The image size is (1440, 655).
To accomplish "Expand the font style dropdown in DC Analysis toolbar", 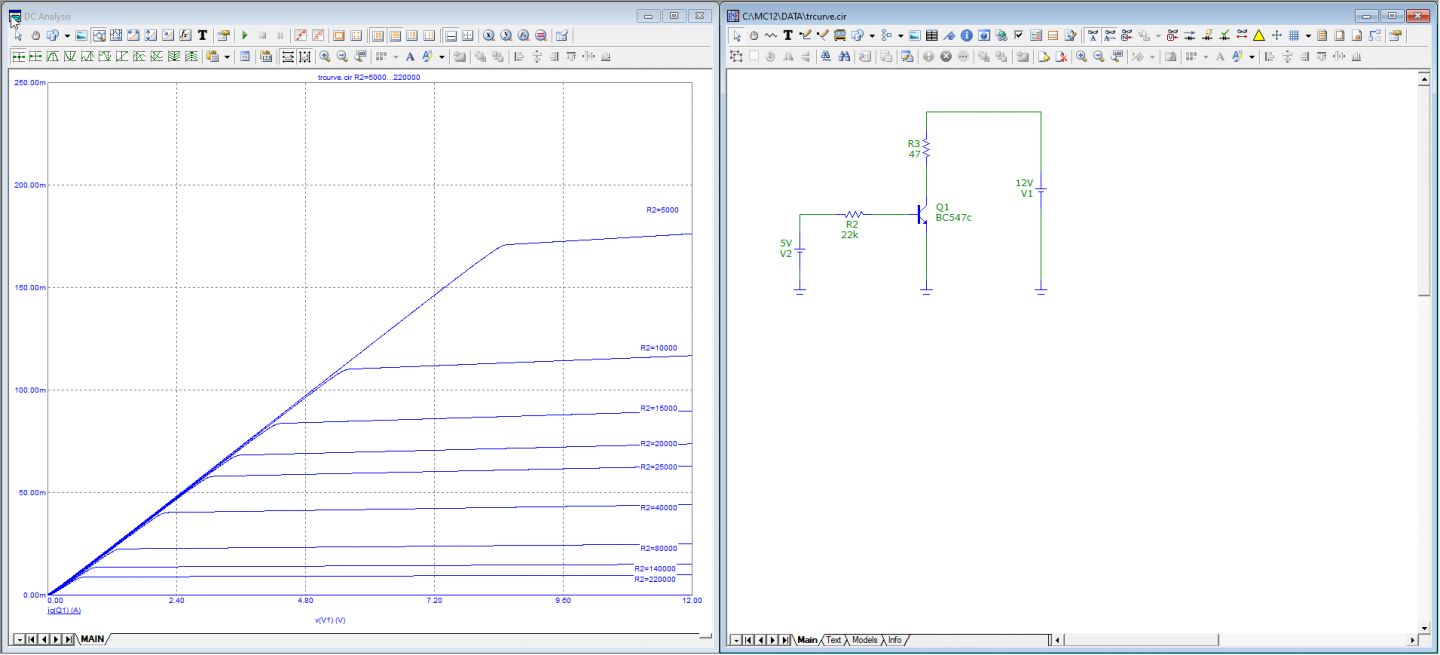I will click(441, 57).
